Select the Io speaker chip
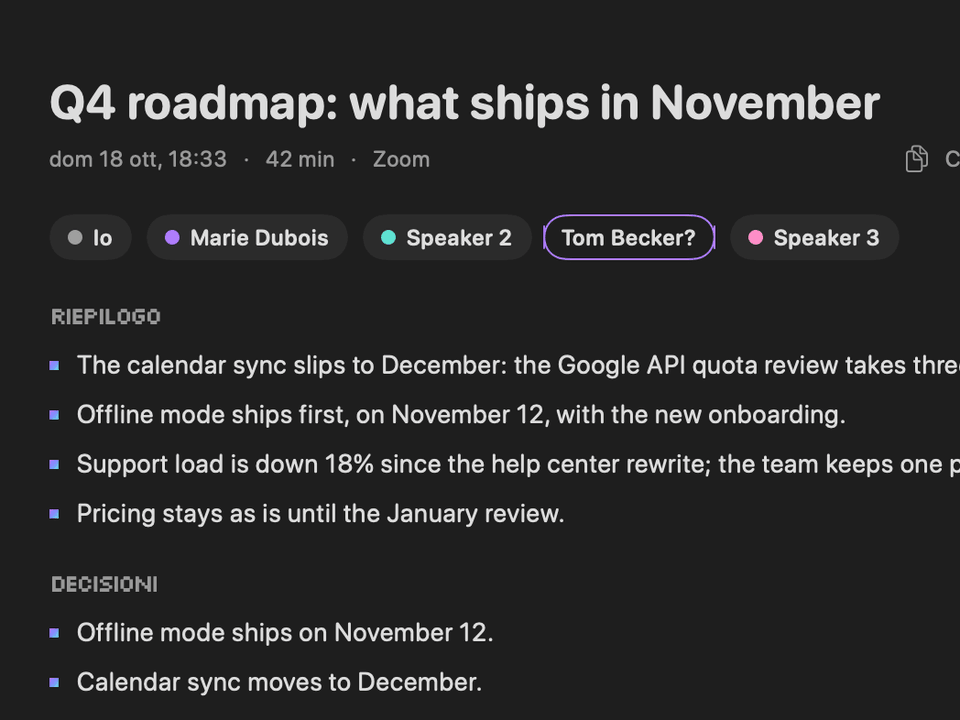Image resolution: width=960 pixels, height=720 pixels. coord(91,238)
